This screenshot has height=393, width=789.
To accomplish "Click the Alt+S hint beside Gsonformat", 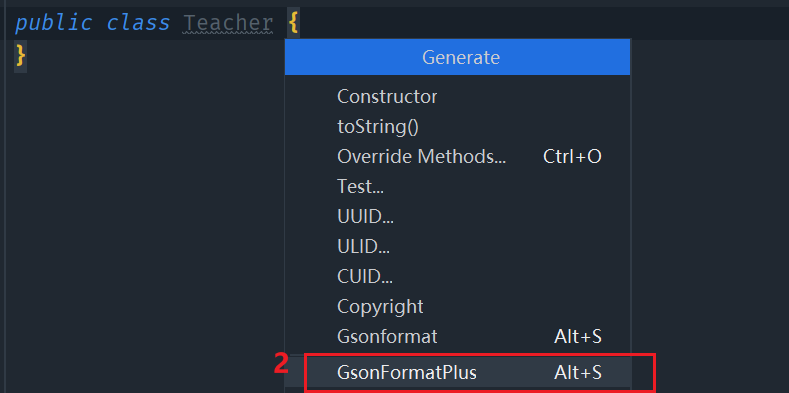I will pos(578,336).
